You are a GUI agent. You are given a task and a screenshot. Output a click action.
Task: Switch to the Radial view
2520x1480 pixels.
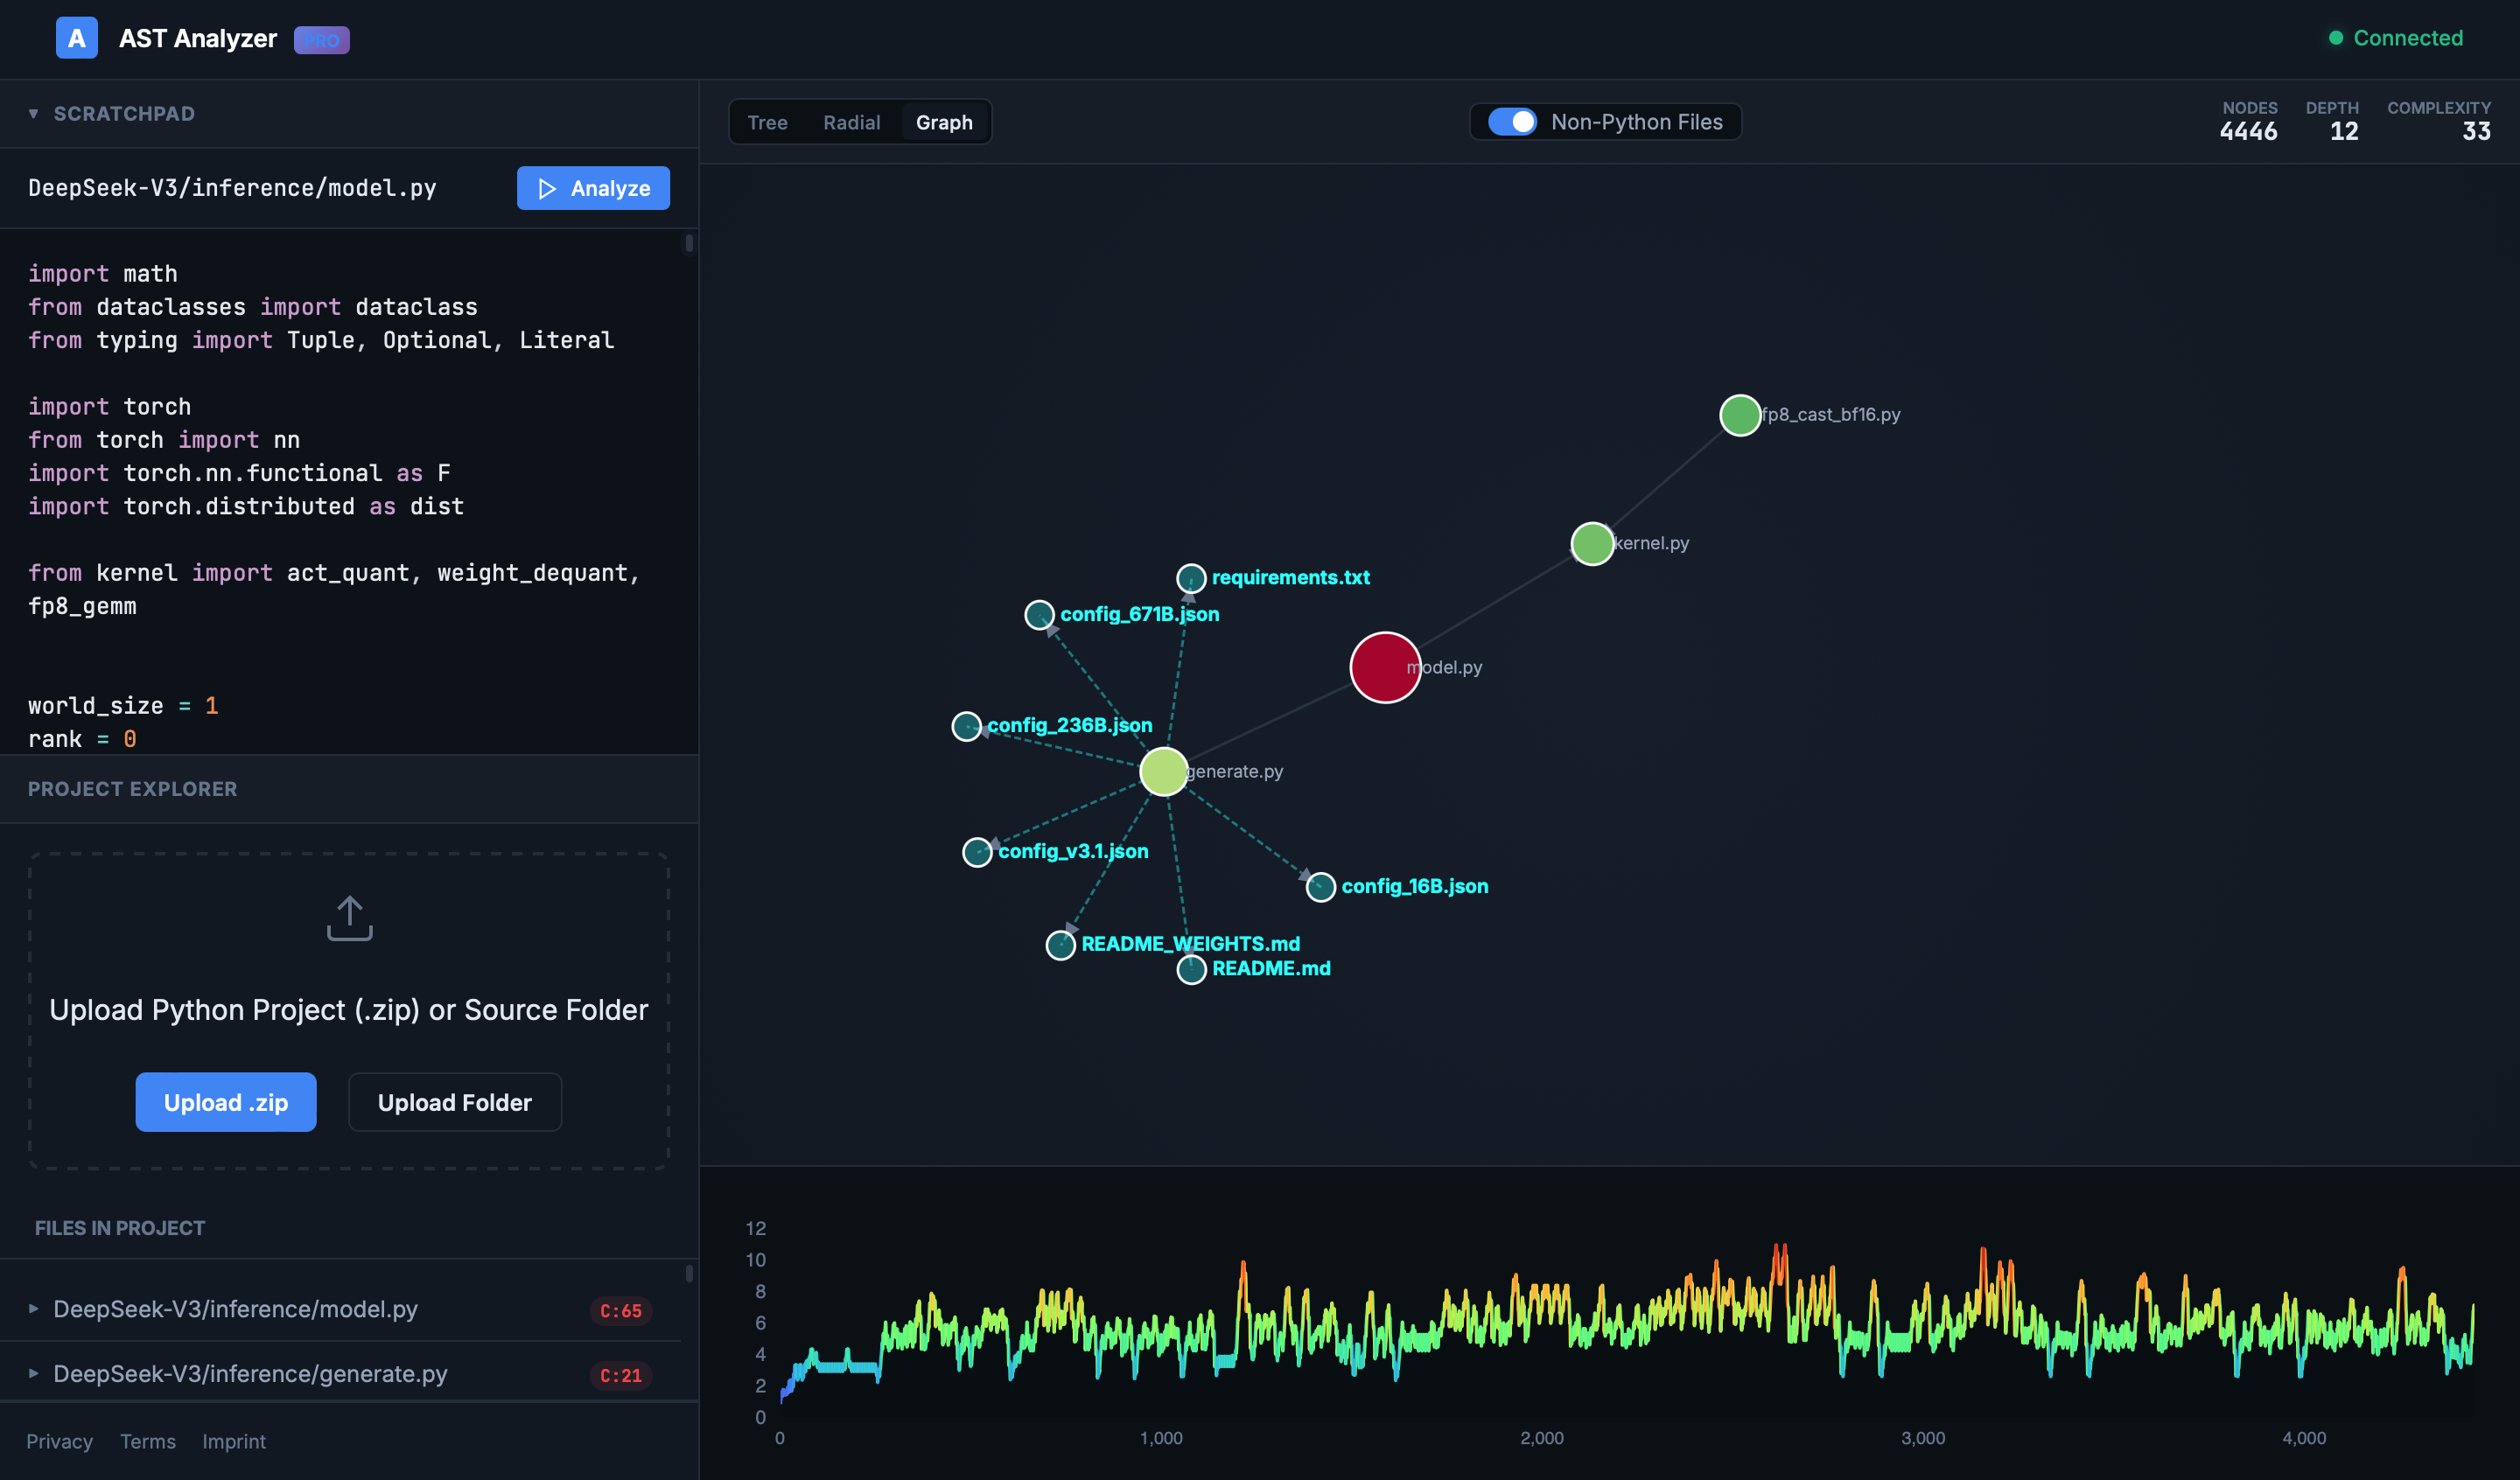point(852,122)
